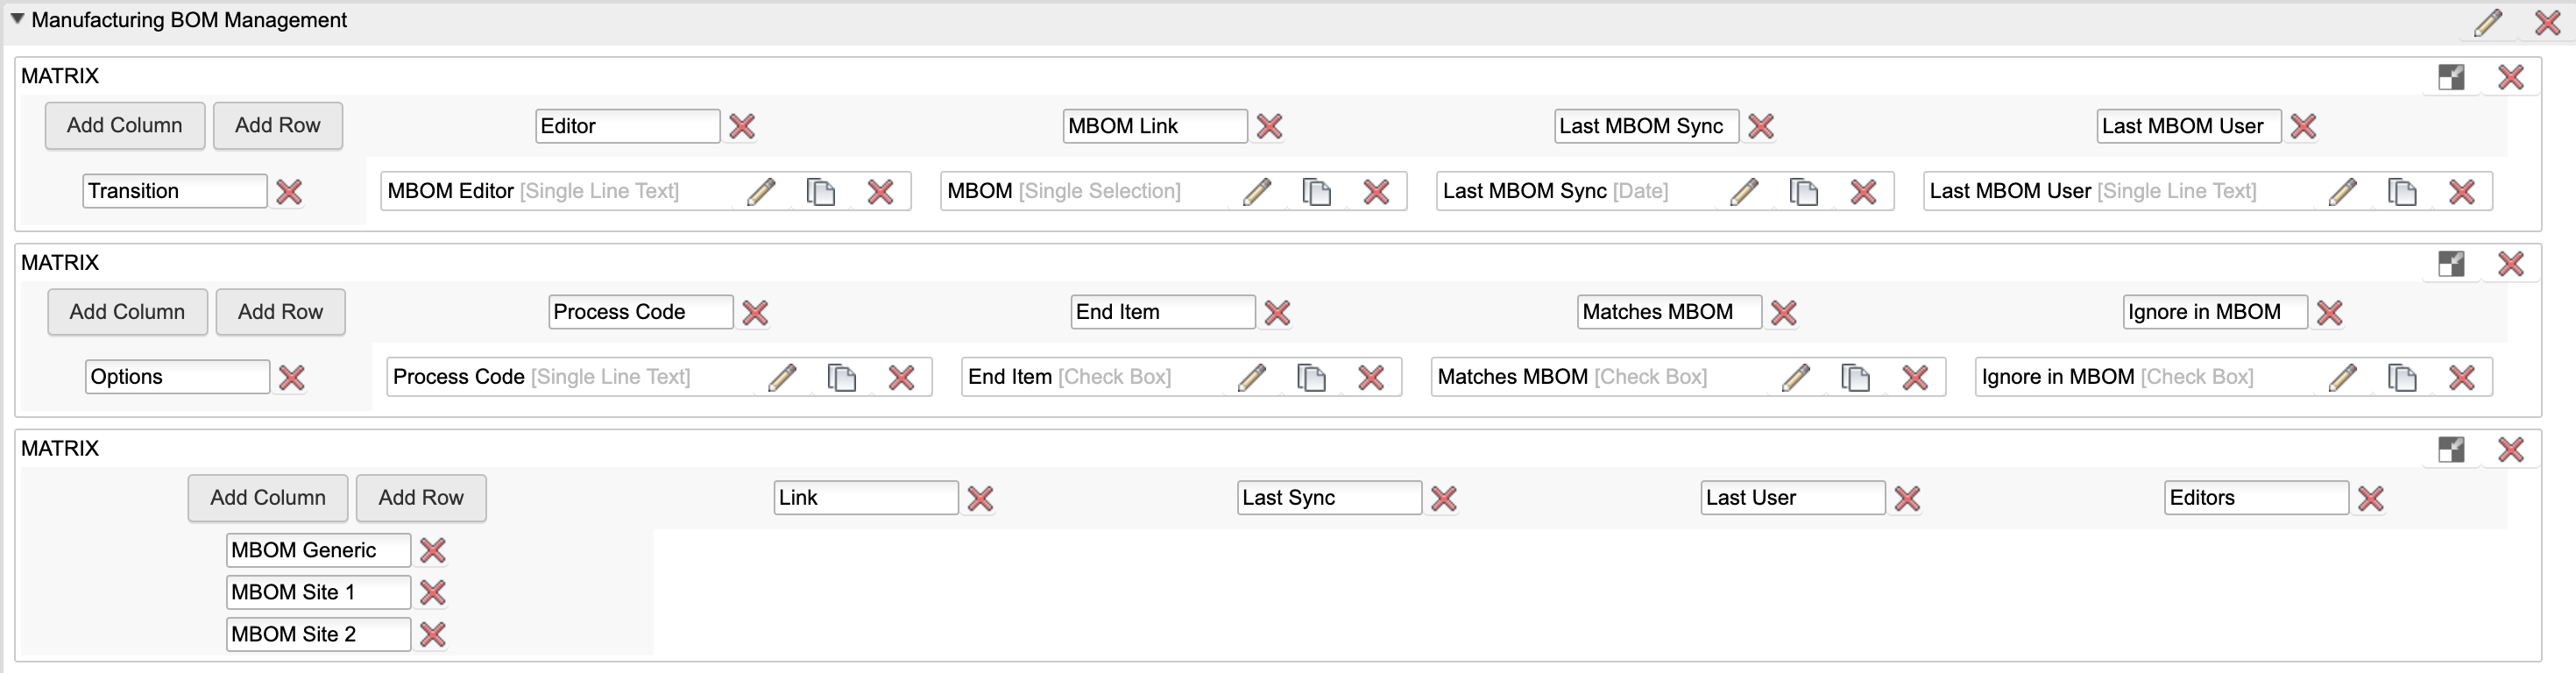
Task: Edit the Last MBOM User text field
Action: pos(2342,192)
